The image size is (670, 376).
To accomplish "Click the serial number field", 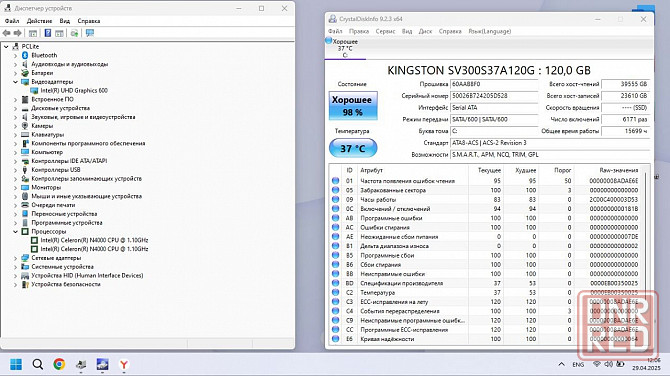I will click(x=494, y=96).
